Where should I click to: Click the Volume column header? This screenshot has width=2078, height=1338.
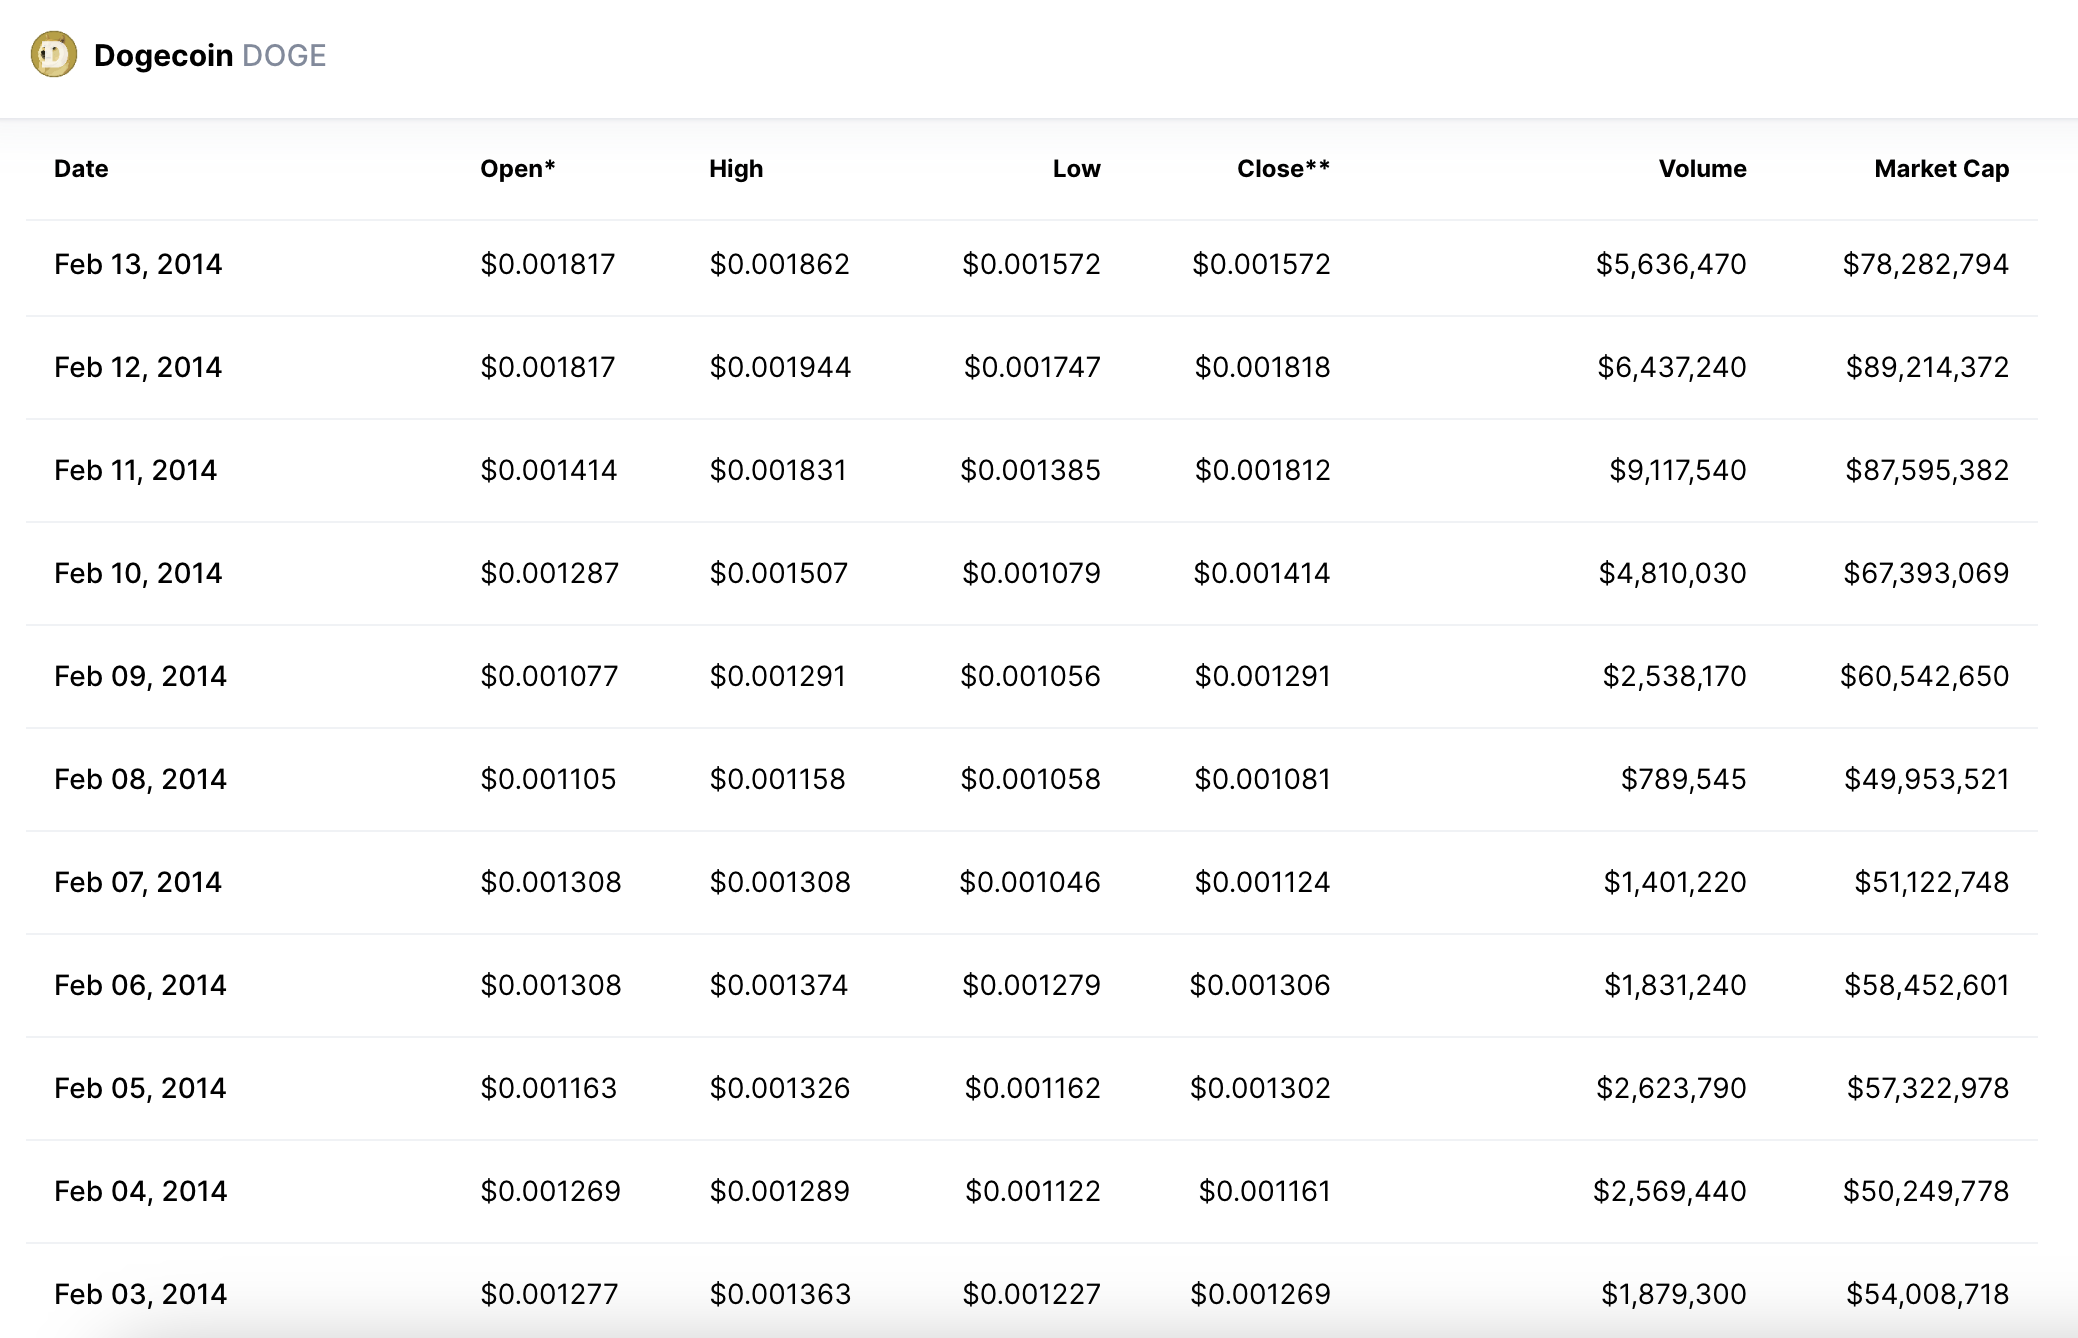tap(1702, 169)
